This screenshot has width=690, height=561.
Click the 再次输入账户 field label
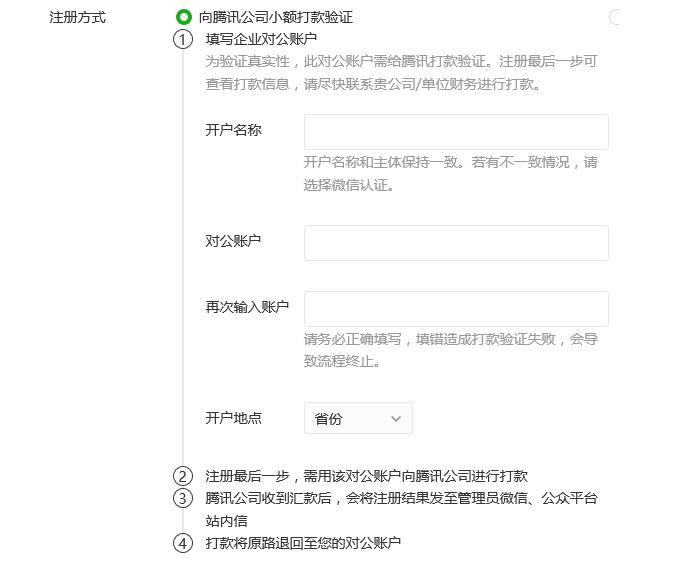point(247,307)
